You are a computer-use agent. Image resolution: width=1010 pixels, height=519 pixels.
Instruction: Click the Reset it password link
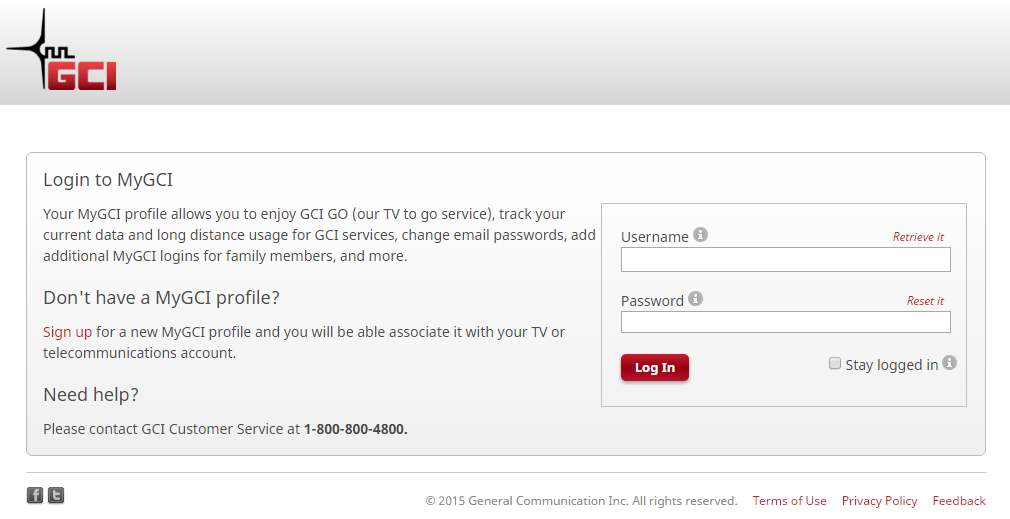[925, 301]
